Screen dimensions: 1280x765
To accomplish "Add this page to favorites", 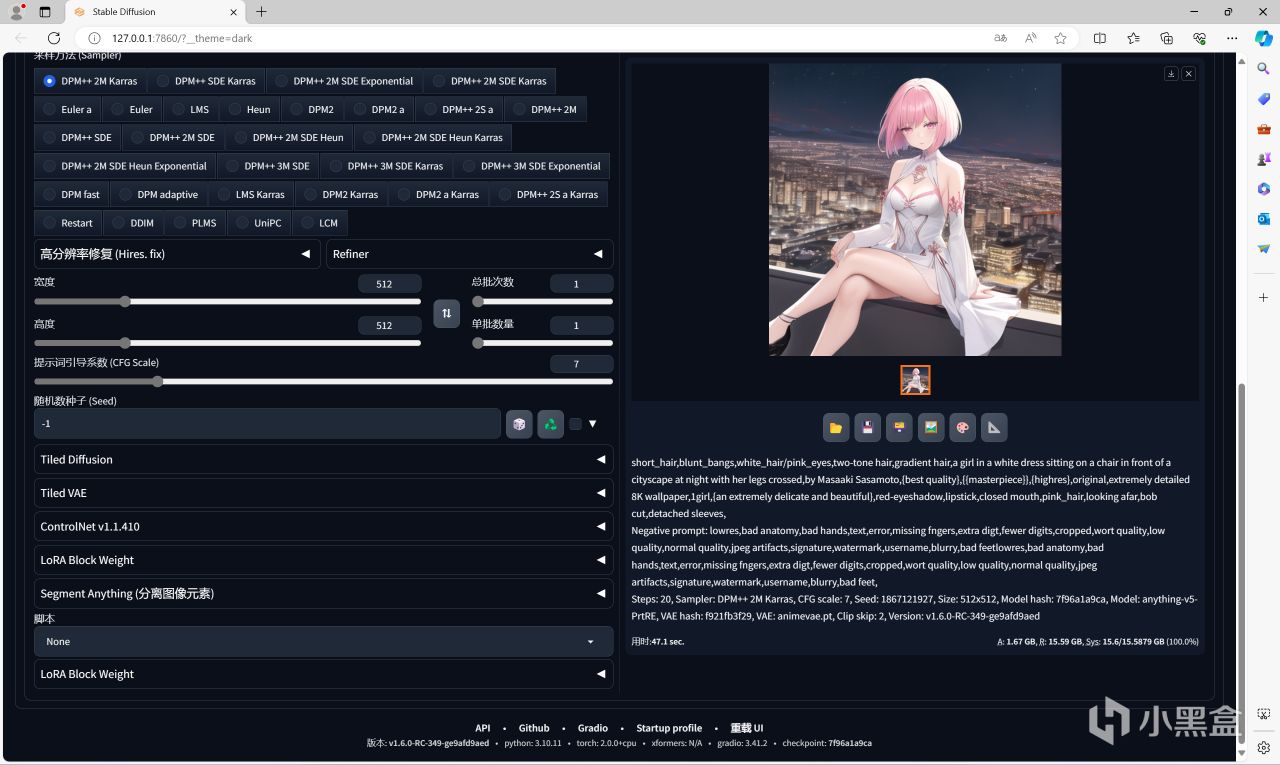I will [x=1061, y=38].
